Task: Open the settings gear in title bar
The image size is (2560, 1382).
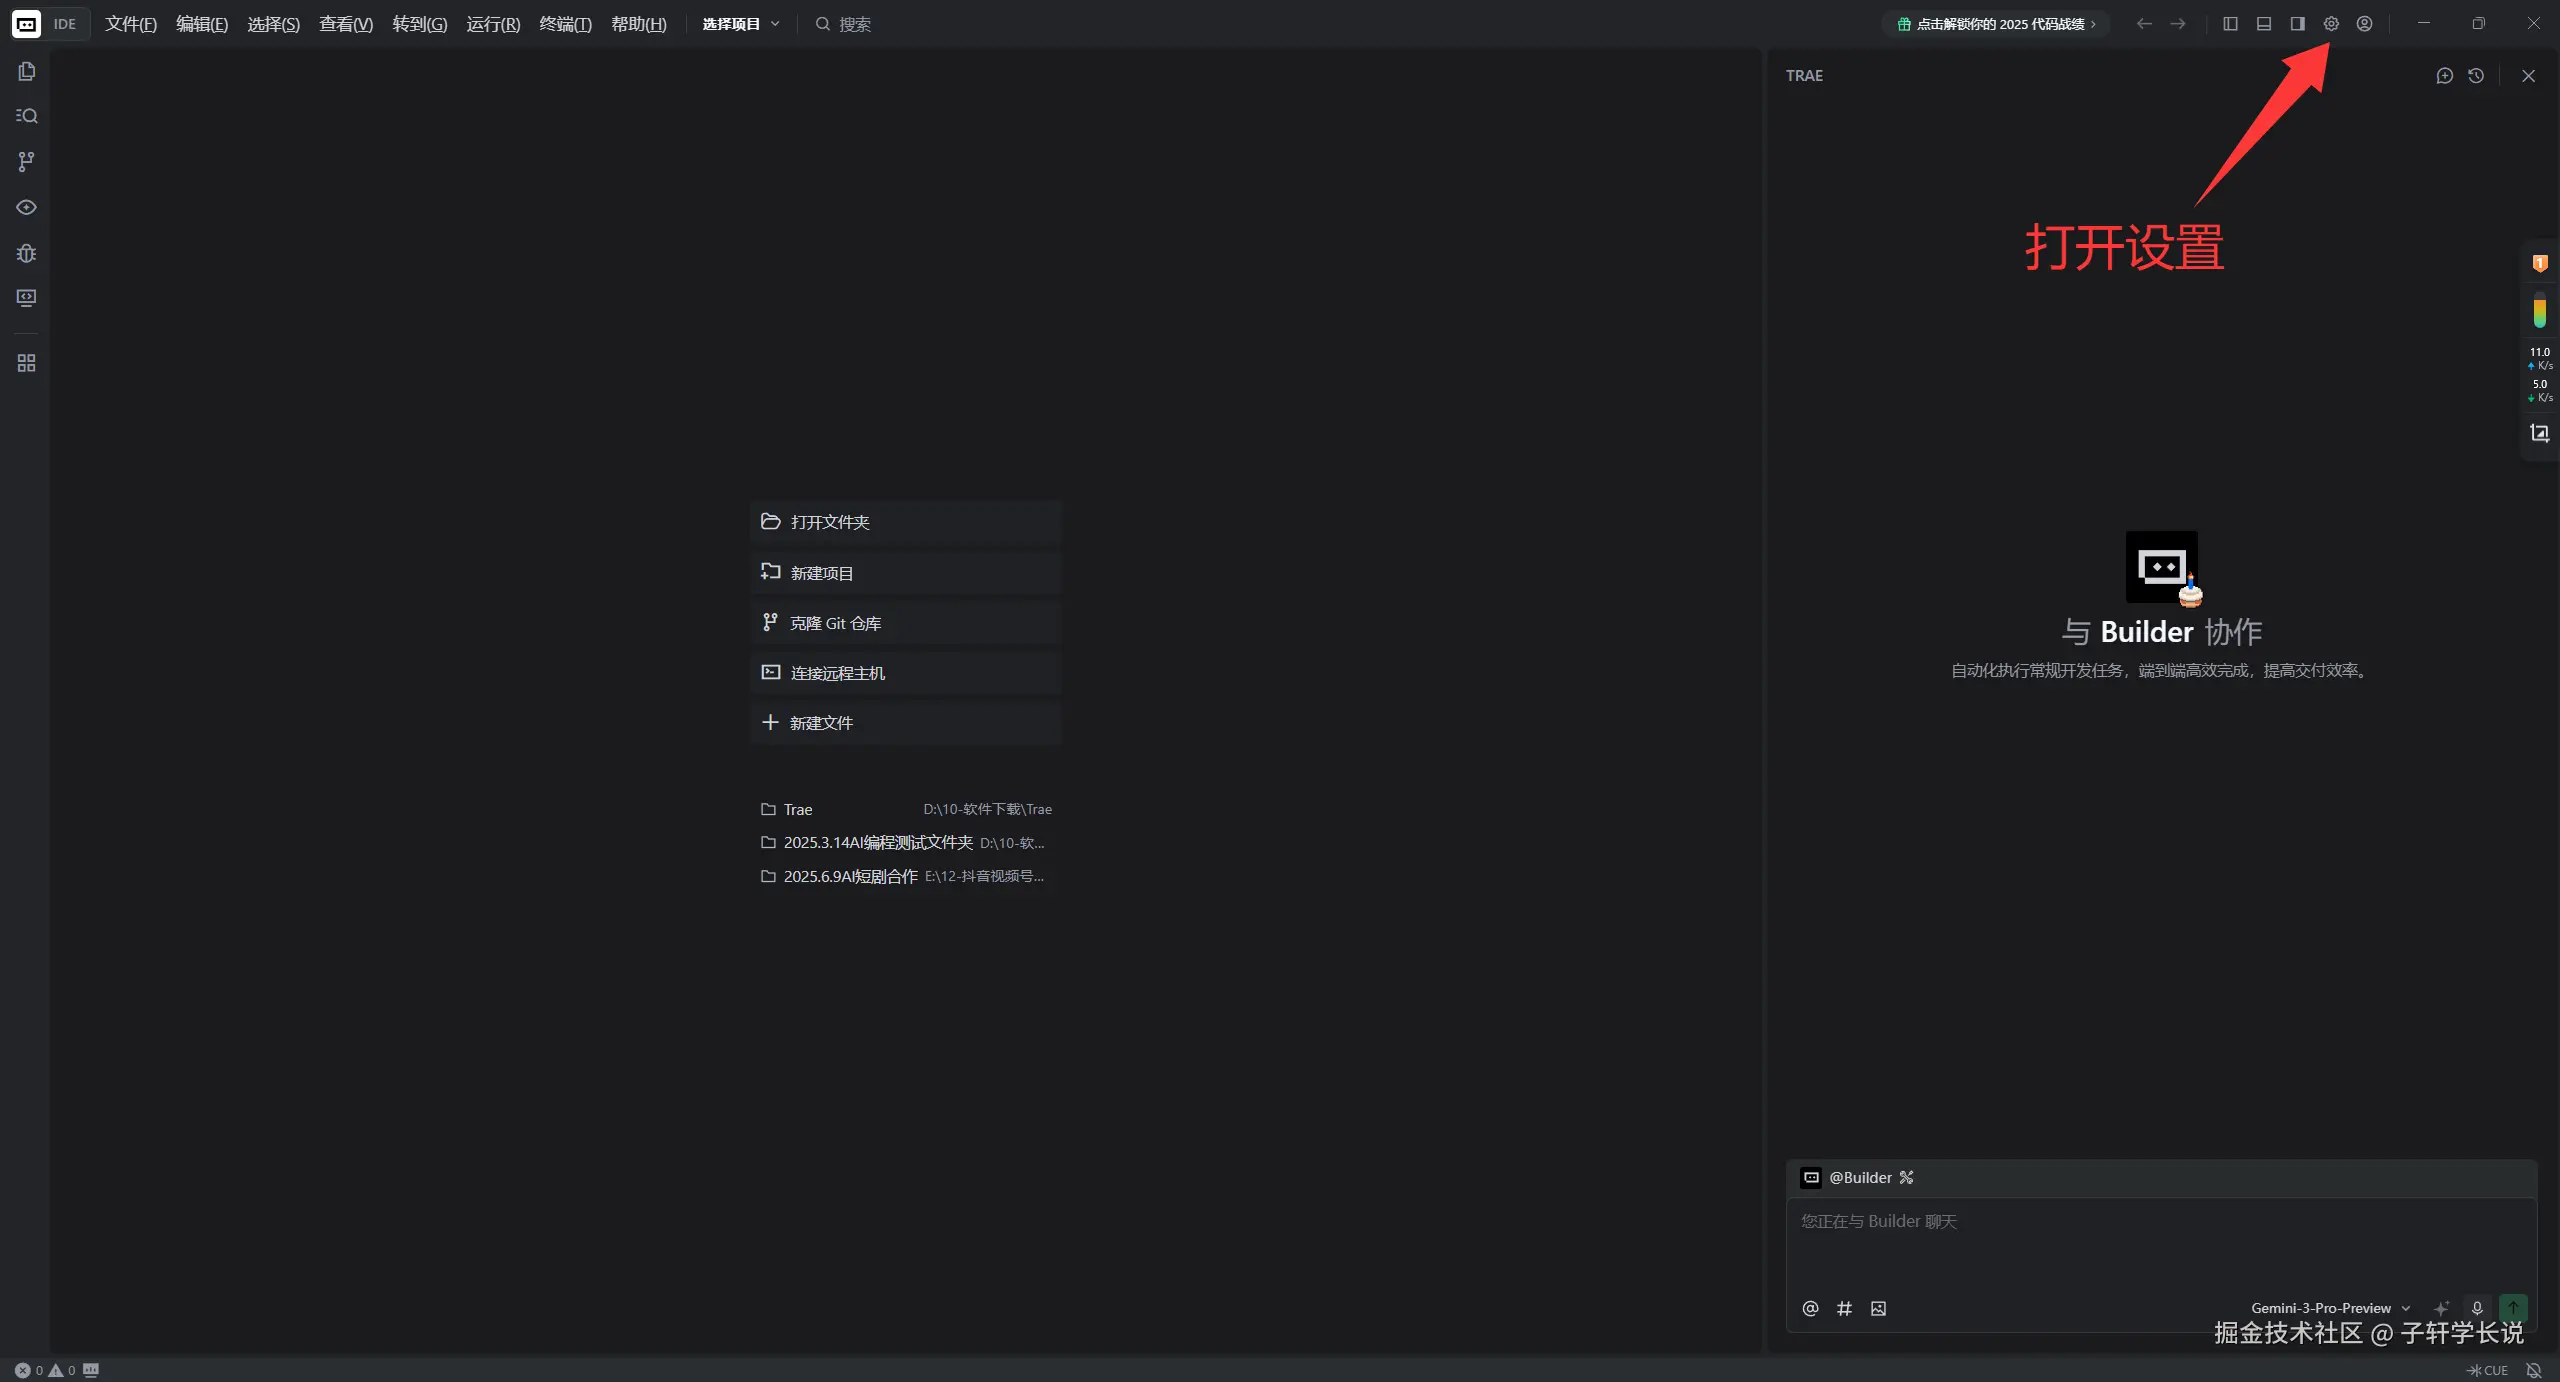Action: [2330, 24]
